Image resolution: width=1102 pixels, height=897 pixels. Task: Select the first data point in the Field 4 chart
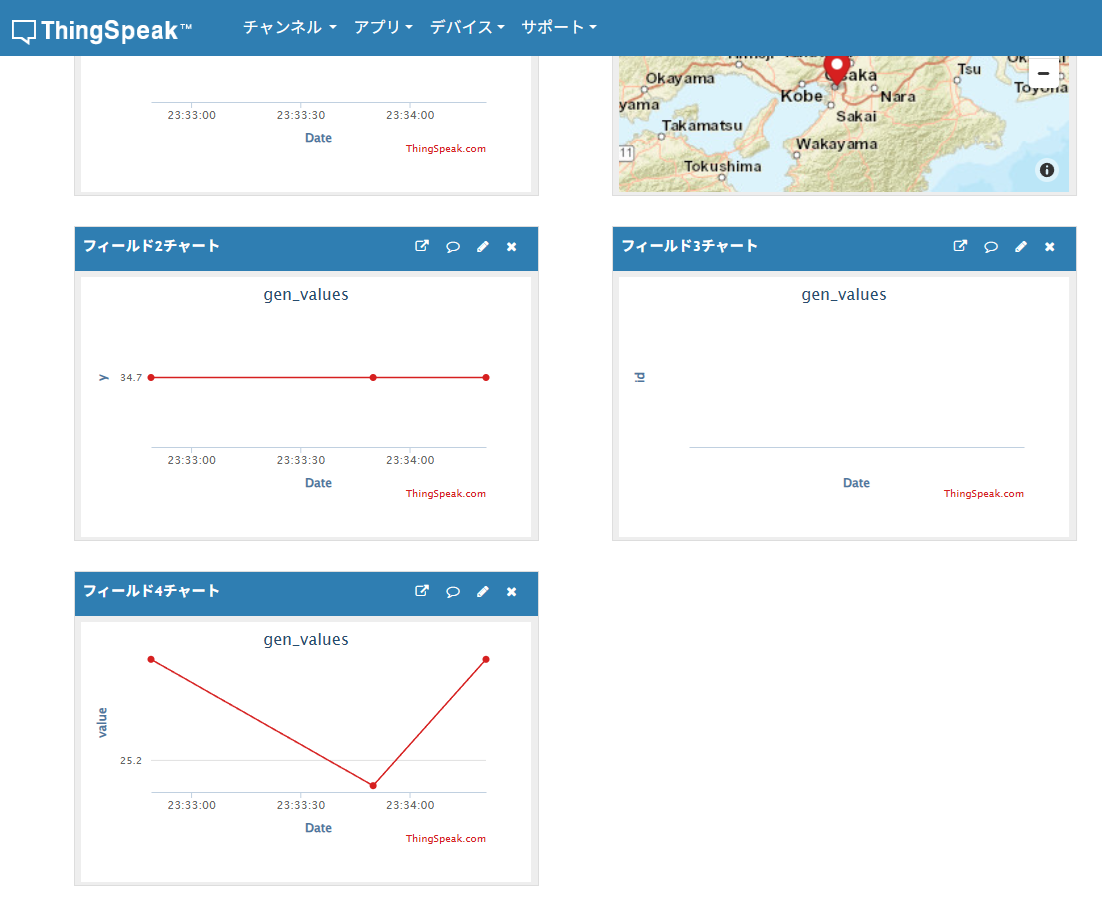(151, 659)
